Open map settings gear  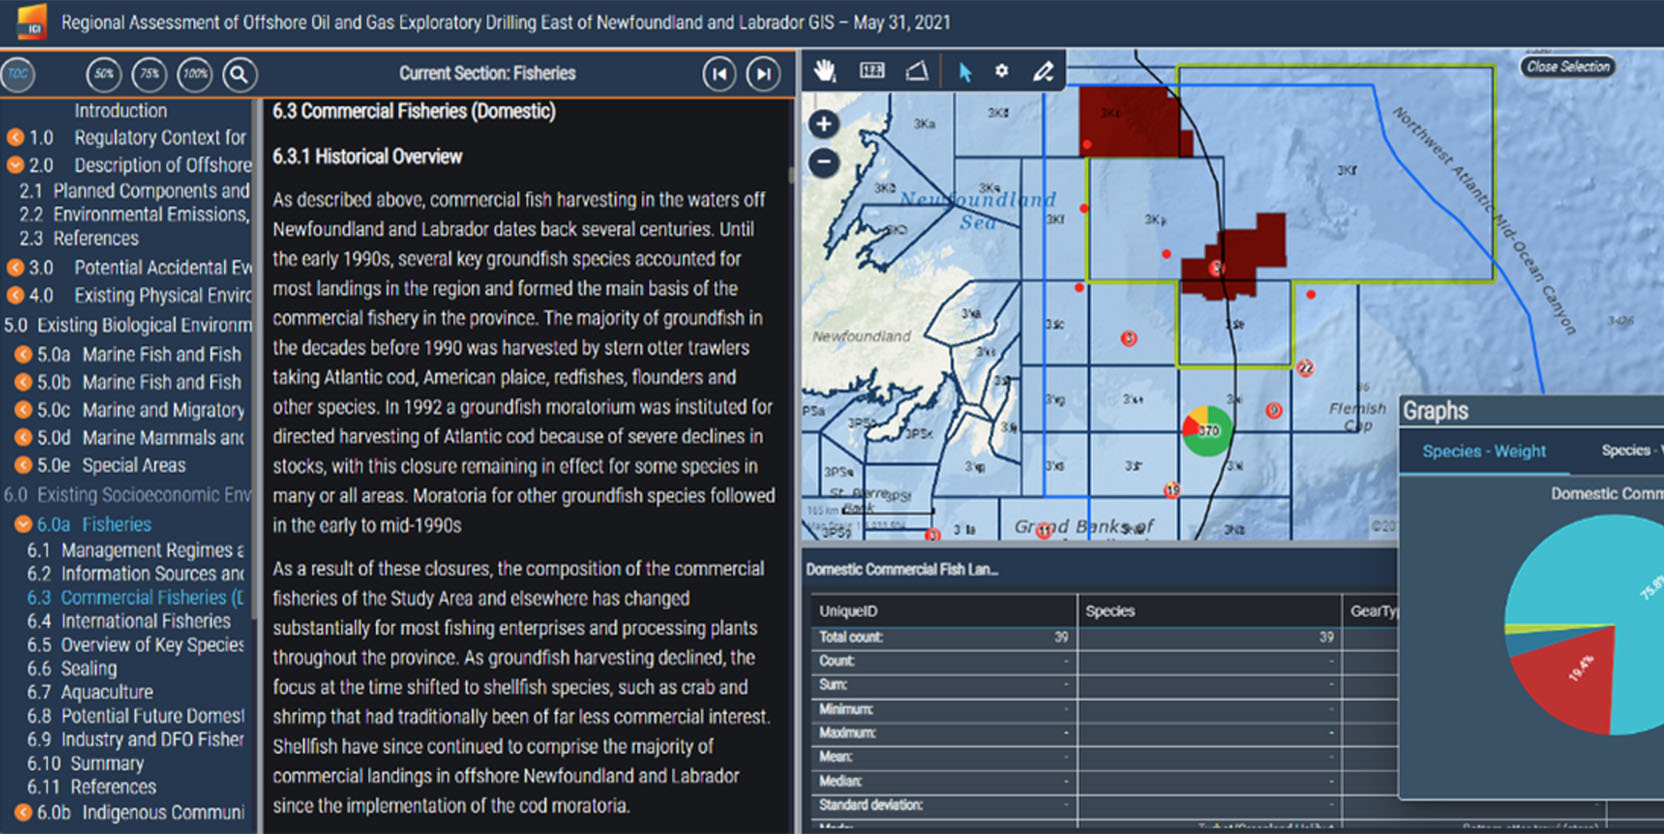(x=1002, y=71)
